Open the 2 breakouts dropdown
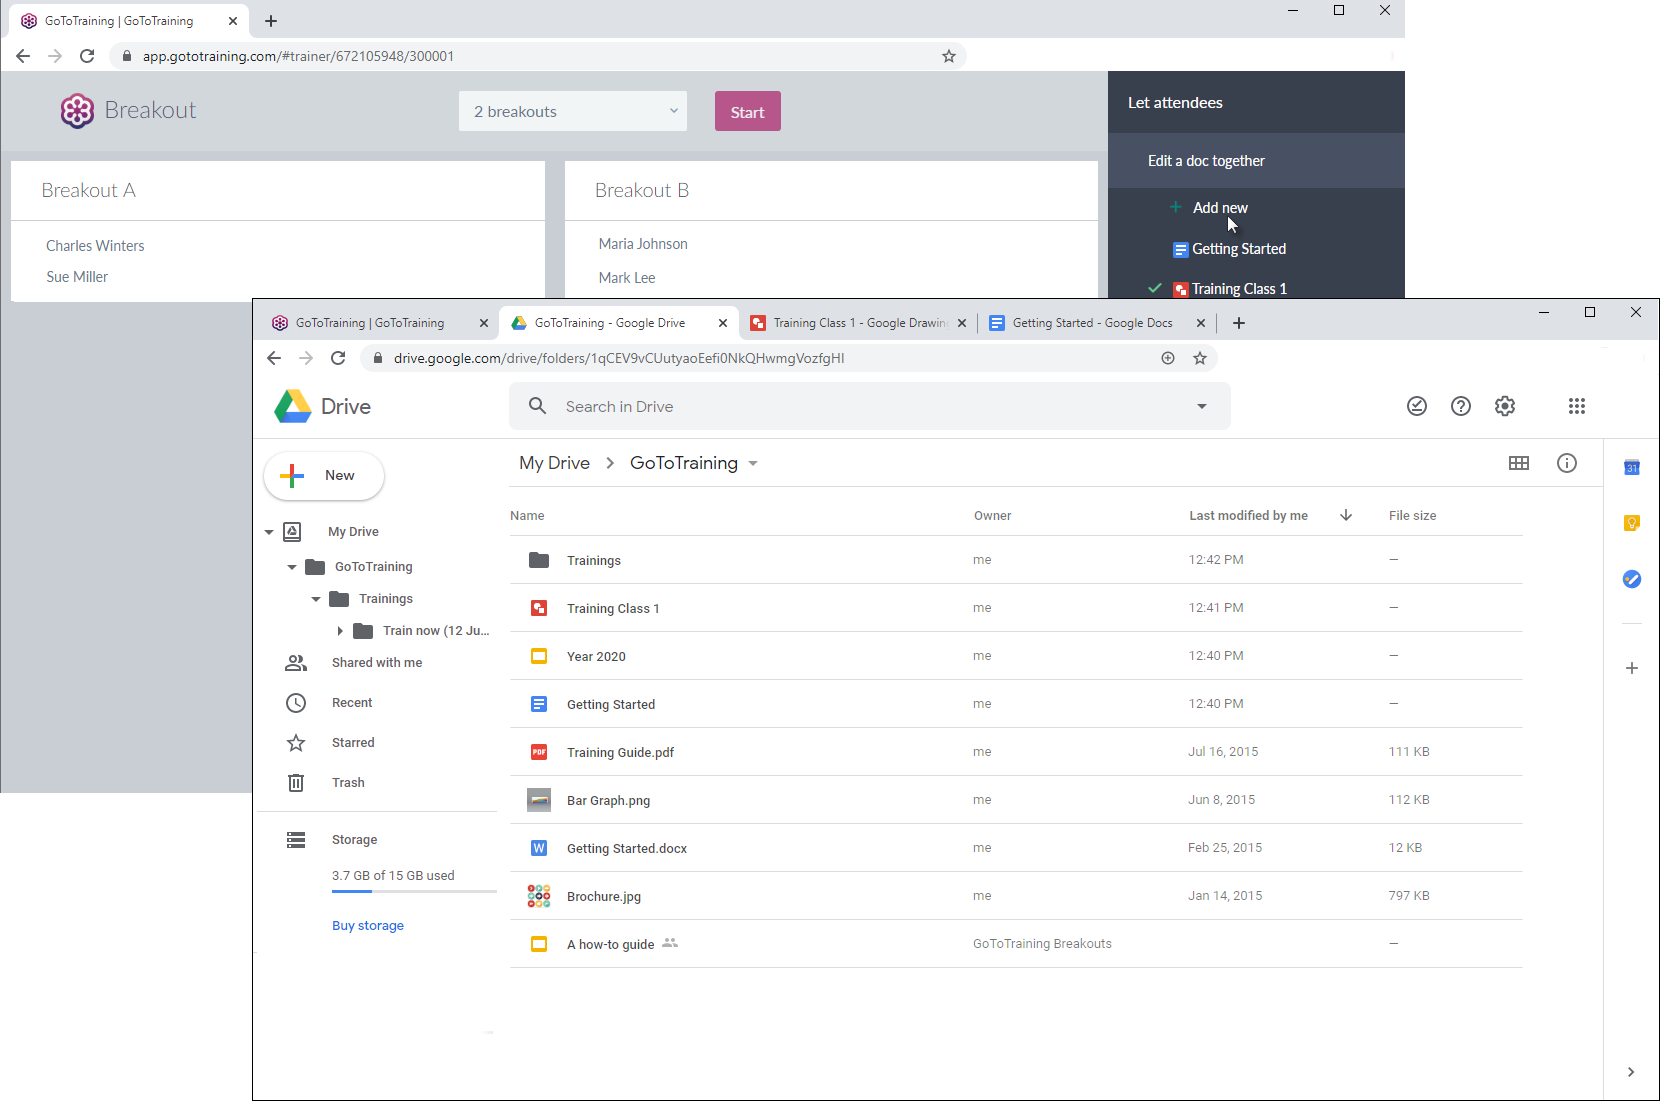1660x1101 pixels. pyautogui.click(x=573, y=111)
